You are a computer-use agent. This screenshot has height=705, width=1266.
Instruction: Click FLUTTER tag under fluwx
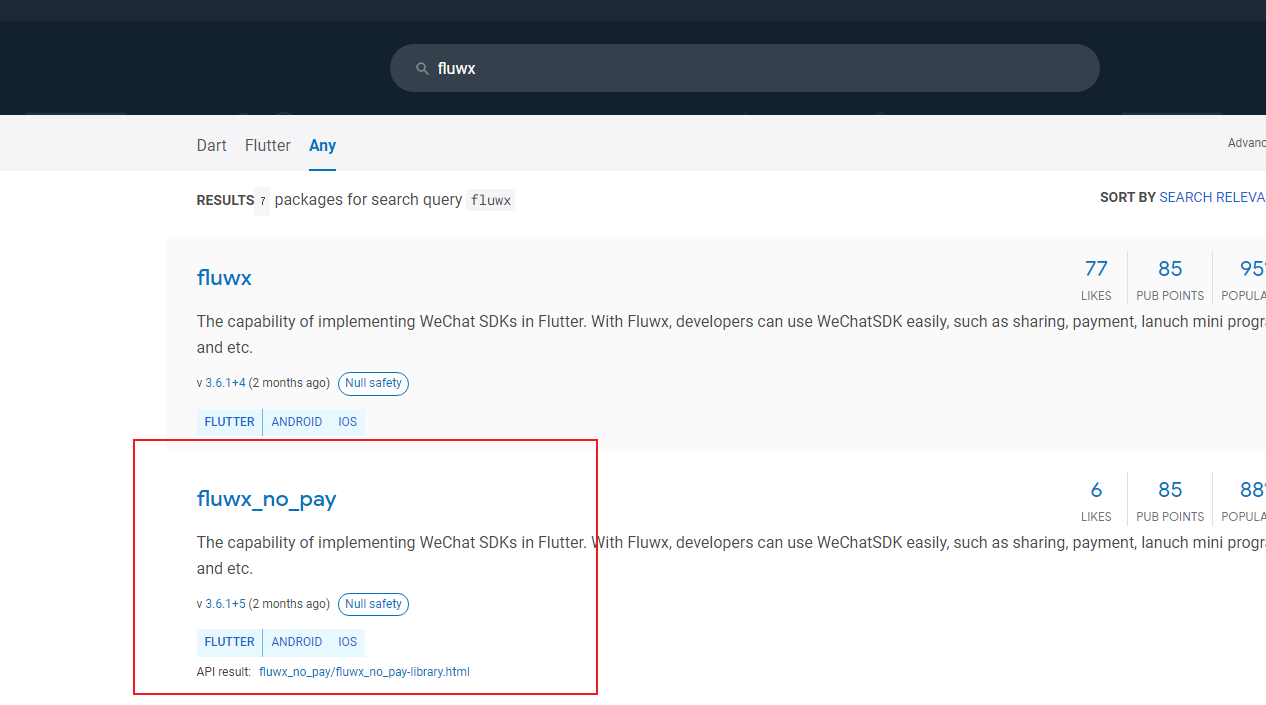point(229,422)
